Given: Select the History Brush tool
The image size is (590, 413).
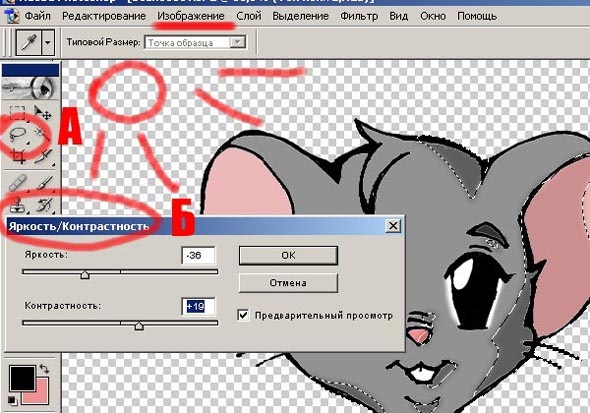Looking at the screenshot, I should [x=44, y=205].
